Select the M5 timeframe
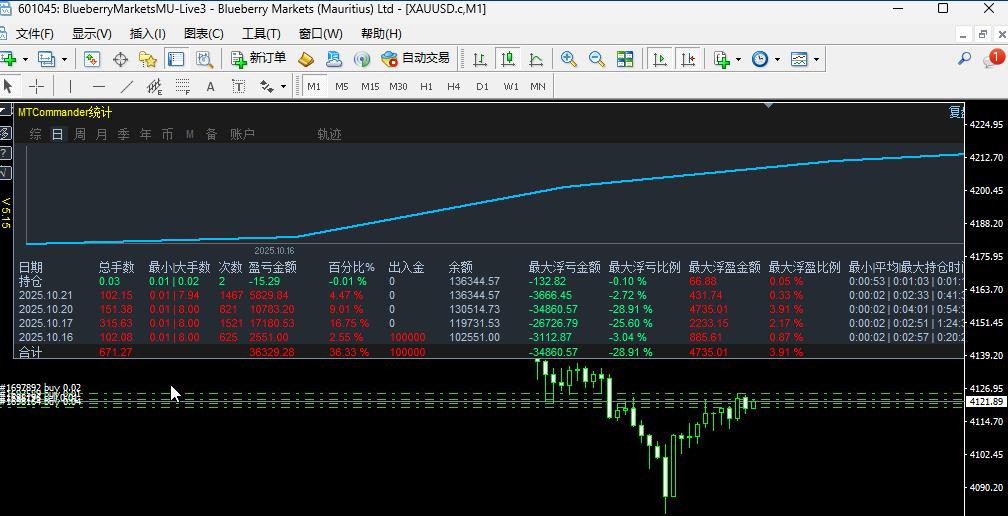 (x=342, y=86)
